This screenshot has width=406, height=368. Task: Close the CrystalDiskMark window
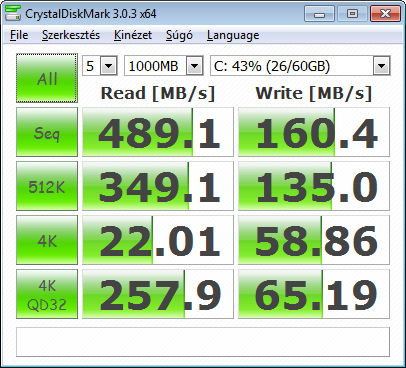385,14
